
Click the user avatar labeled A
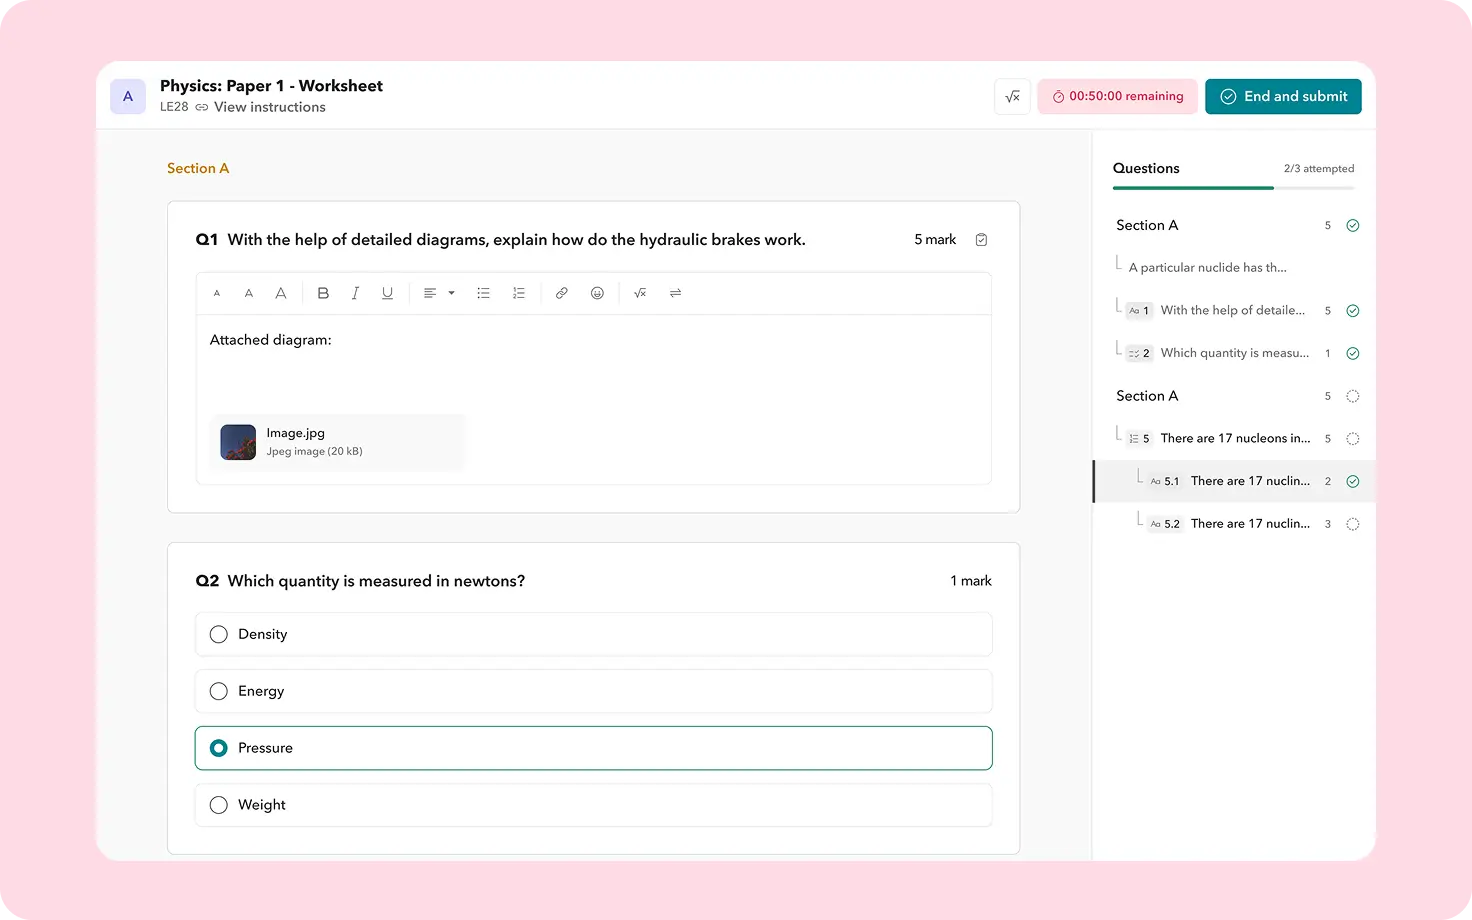[128, 96]
